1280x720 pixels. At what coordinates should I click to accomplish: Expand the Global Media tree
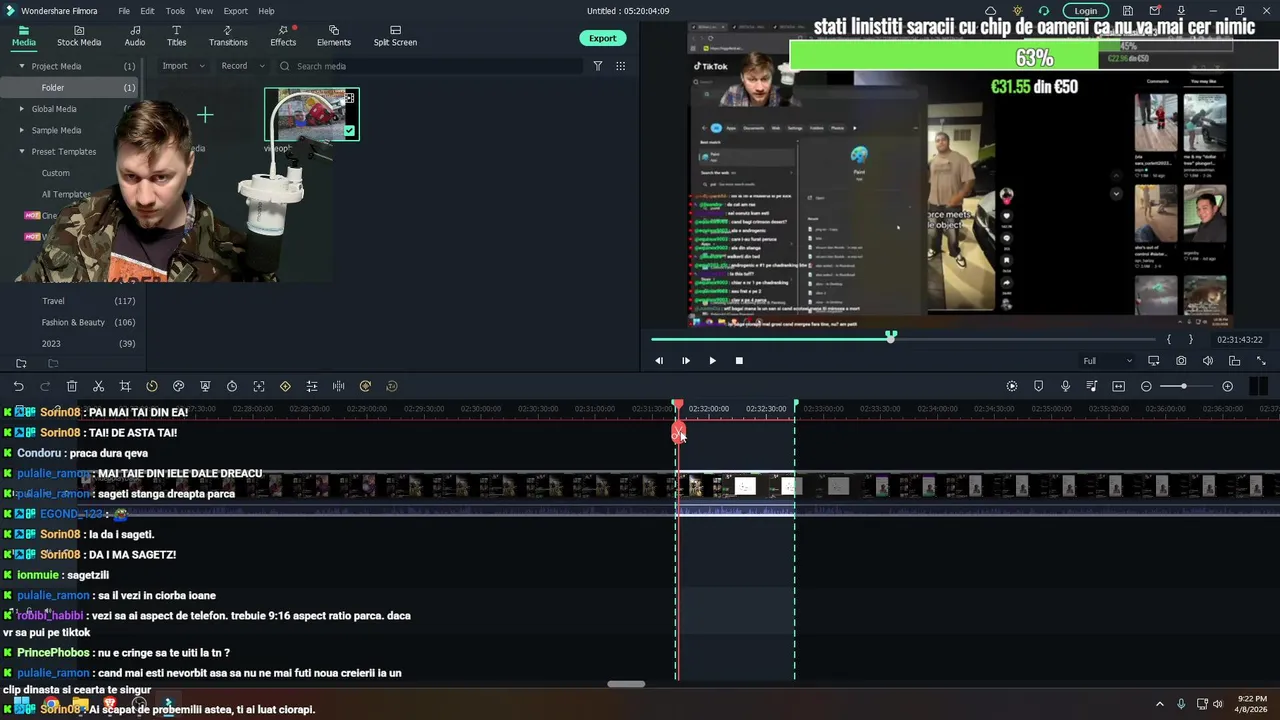pyautogui.click(x=22, y=109)
